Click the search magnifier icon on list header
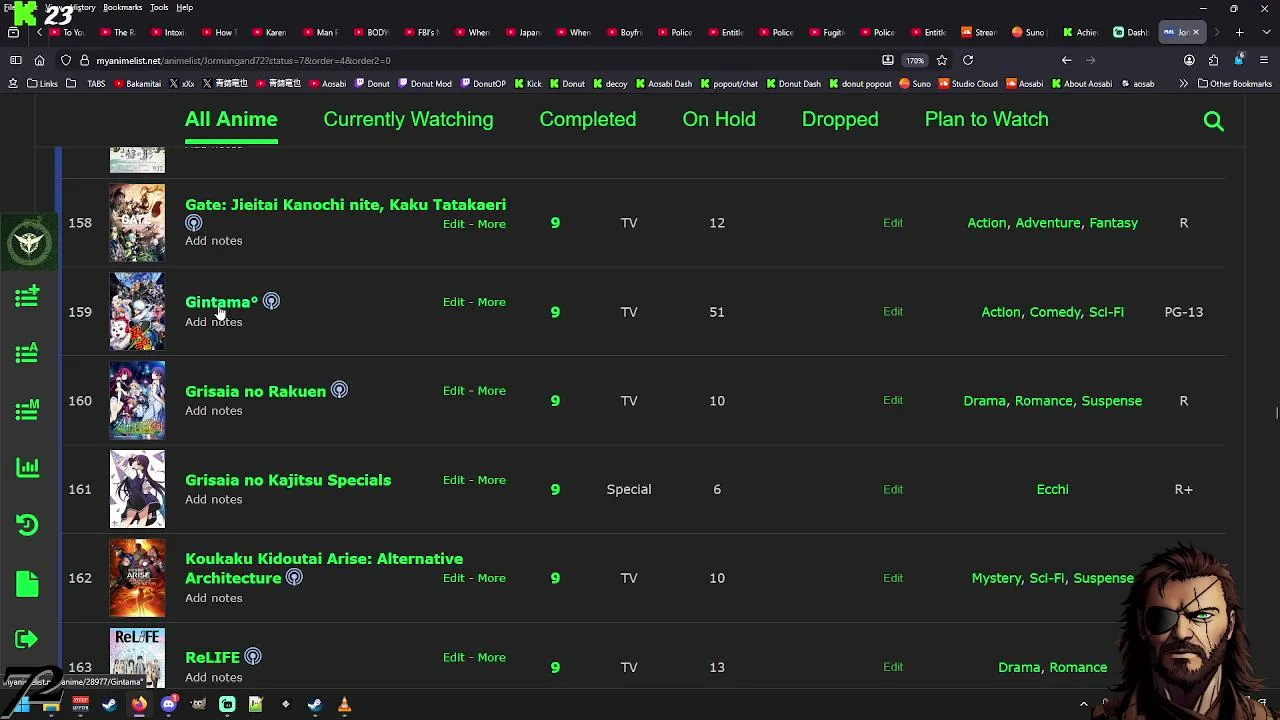 click(x=1213, y=121)
